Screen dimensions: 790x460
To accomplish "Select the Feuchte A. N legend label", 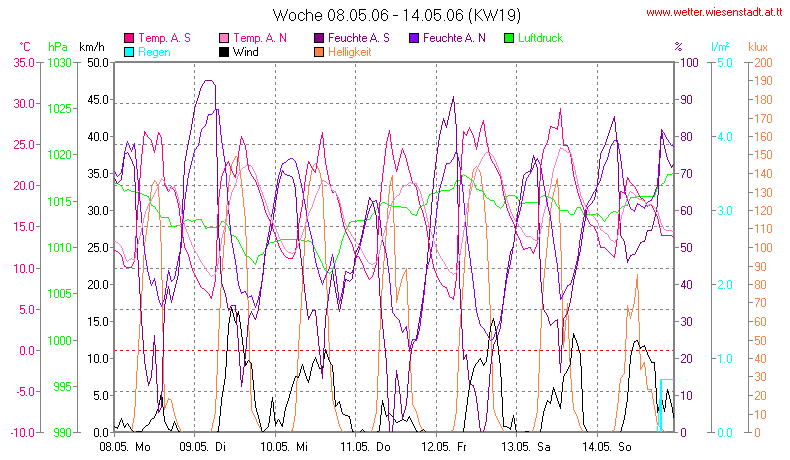I will coord(454,38).
